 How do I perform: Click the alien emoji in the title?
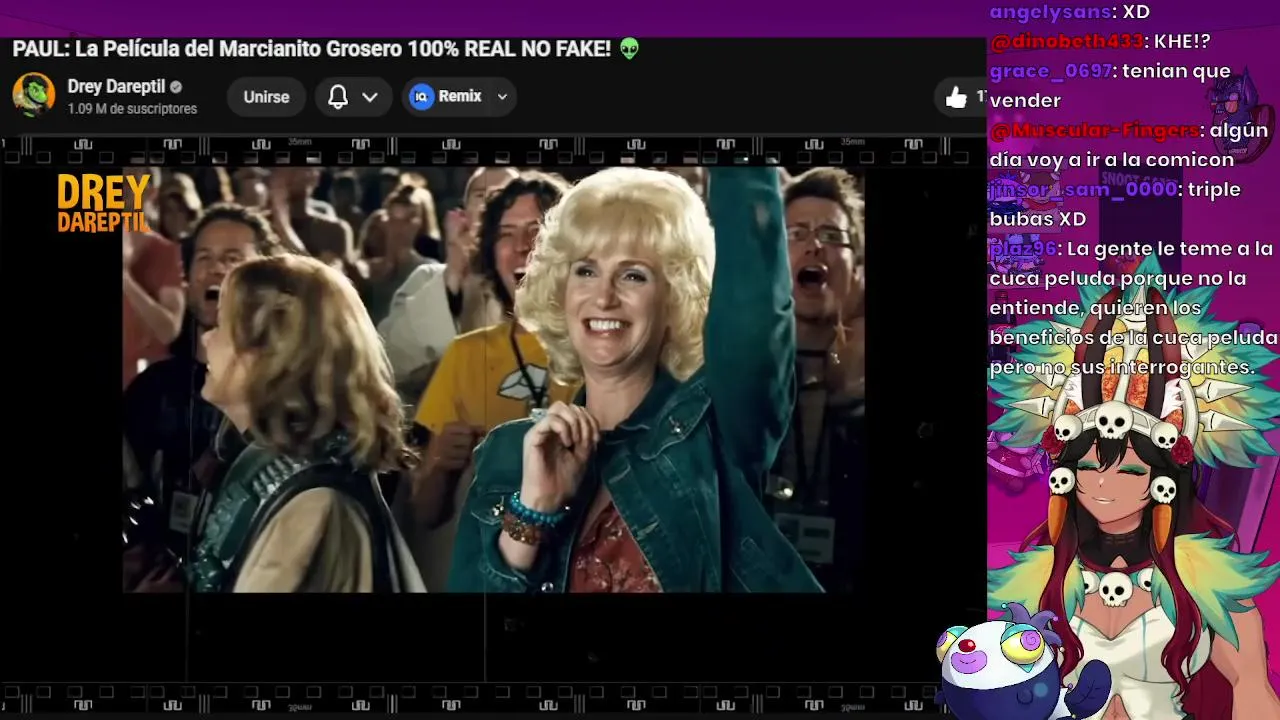(x=629, y=48)
